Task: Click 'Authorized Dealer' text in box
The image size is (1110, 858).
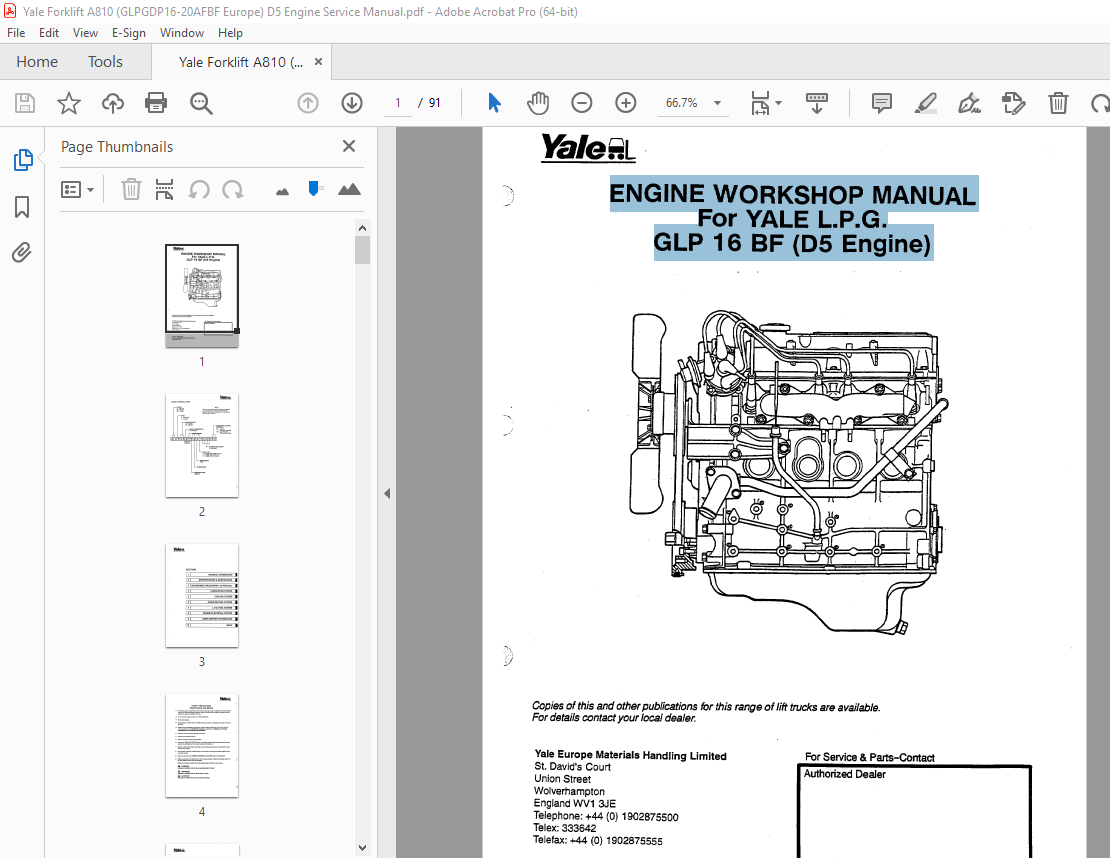Action: (845, 774)
